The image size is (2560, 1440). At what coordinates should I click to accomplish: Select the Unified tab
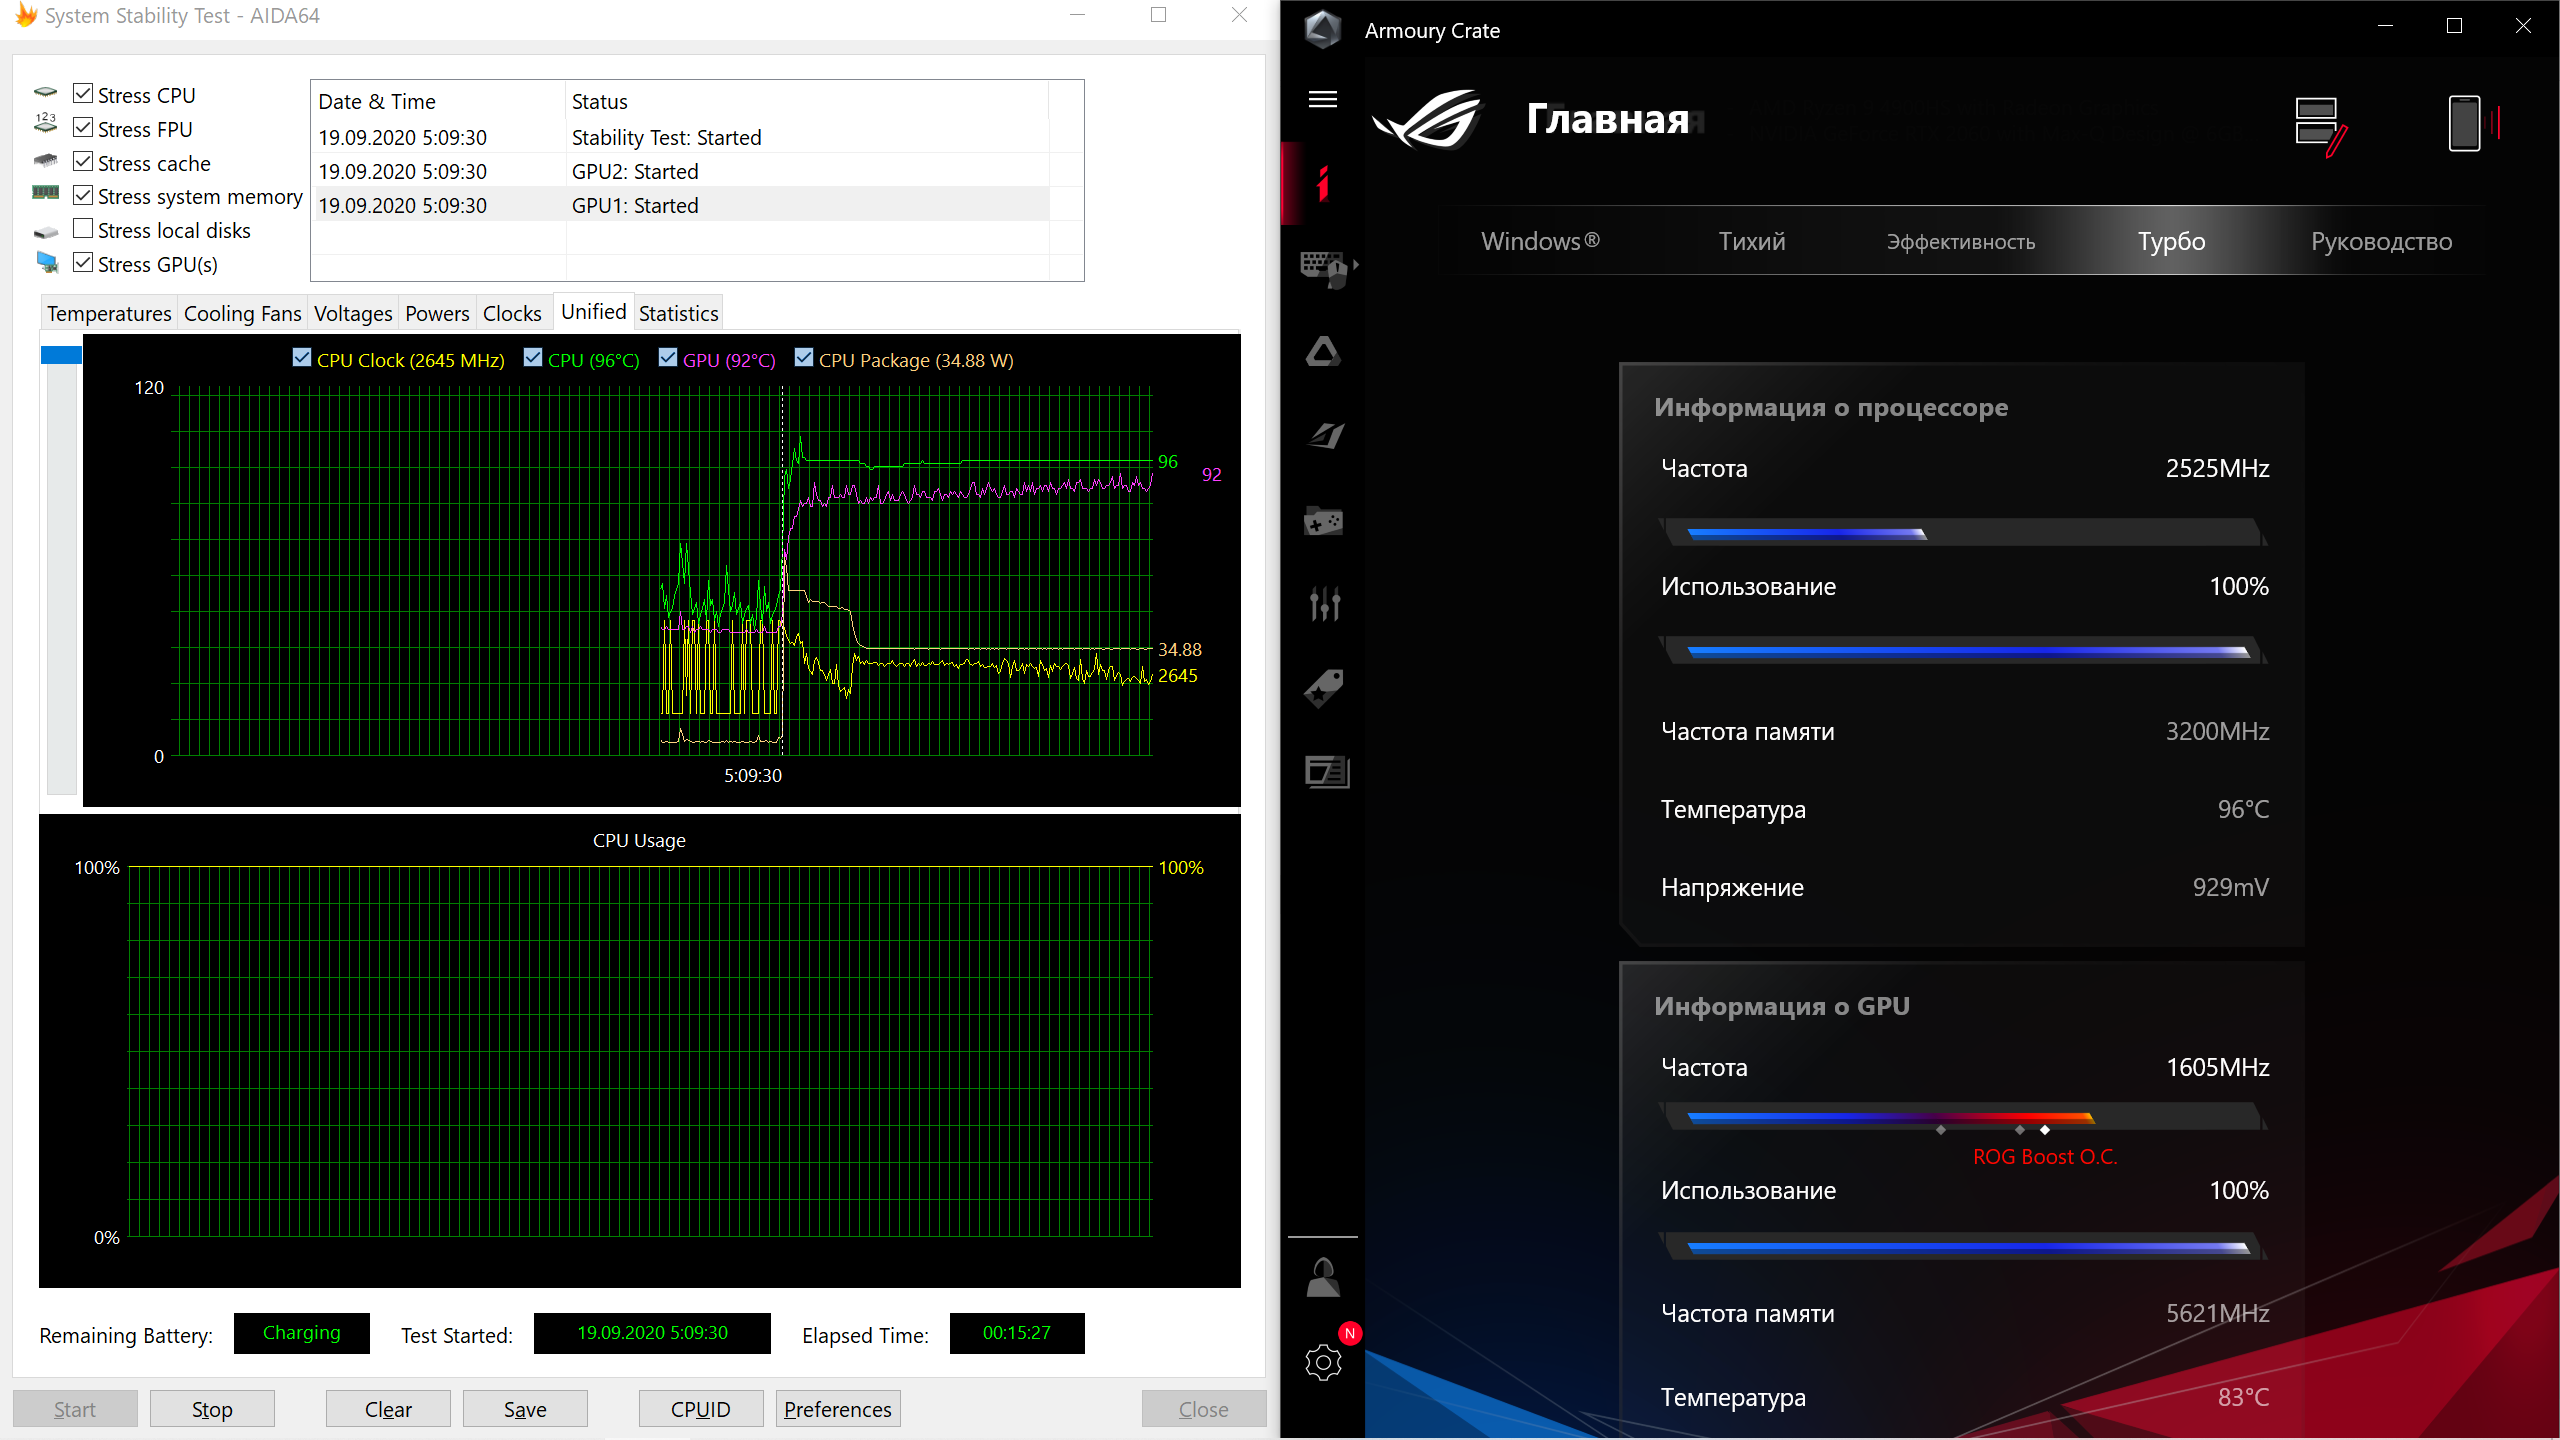593,312
